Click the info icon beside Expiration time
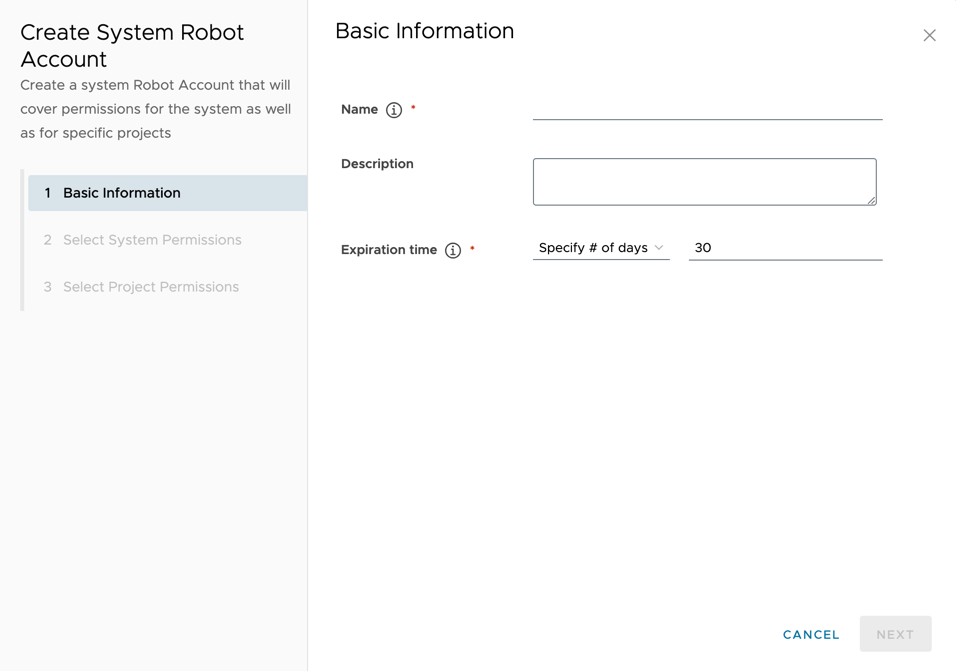The width and height of the screenshot is (956, 671). (452, 250)
